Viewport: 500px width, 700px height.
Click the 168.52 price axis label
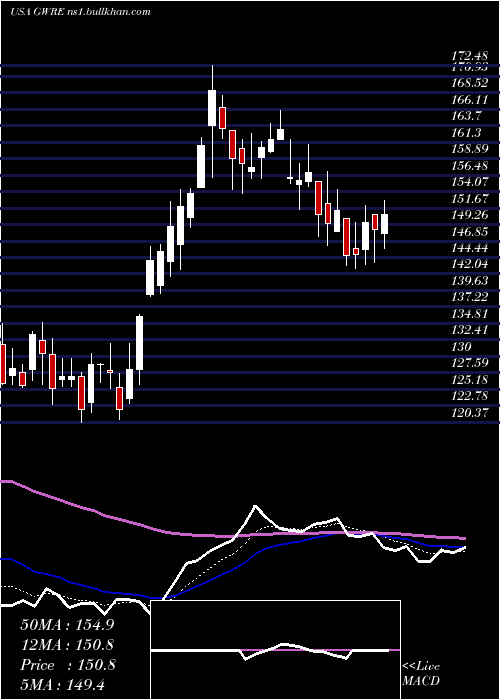(x=470, y=83)
